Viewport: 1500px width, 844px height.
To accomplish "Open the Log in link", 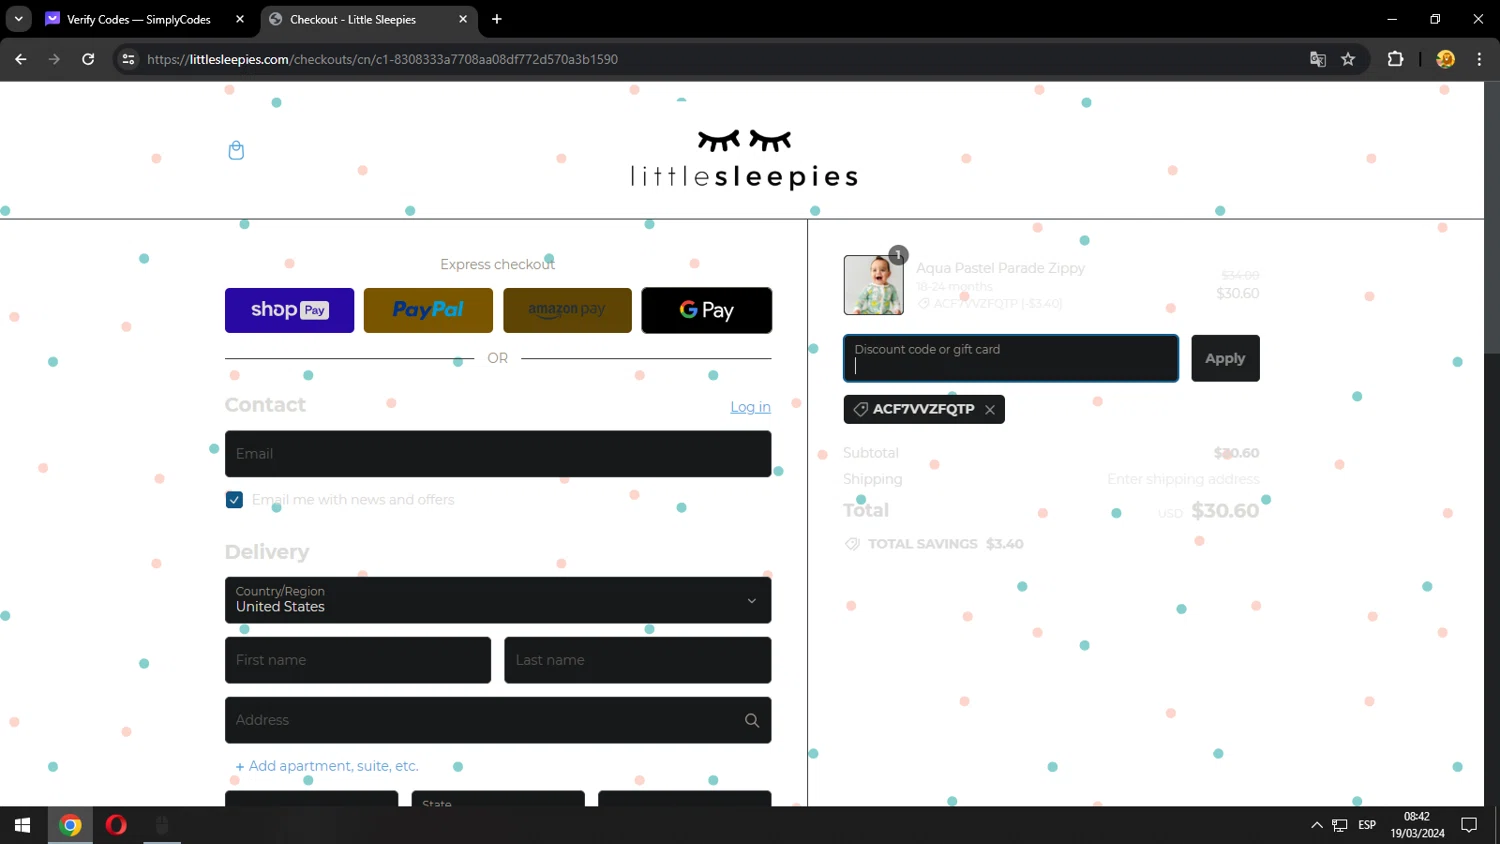I will click(750, 407).
